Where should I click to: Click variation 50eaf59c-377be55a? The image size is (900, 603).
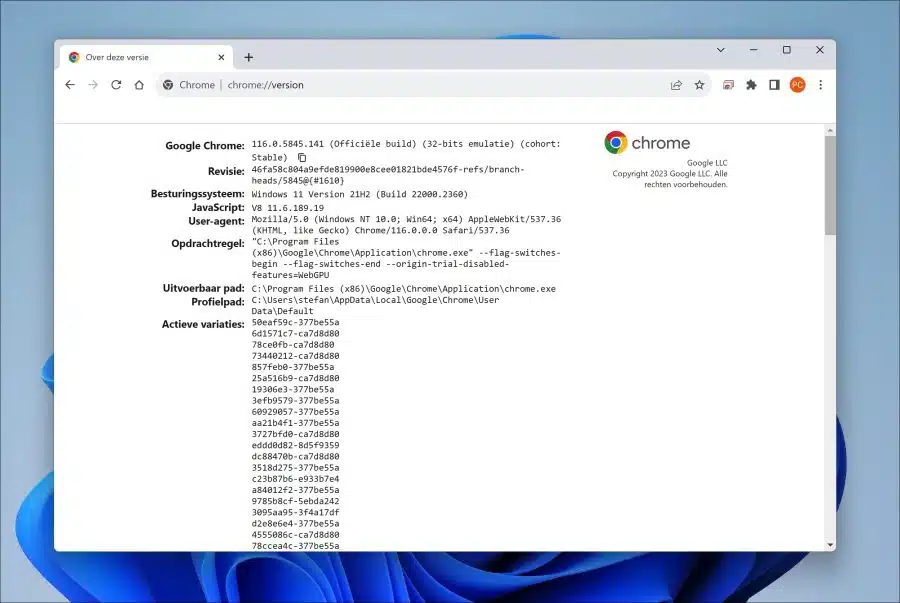click(x=296, y=322)
